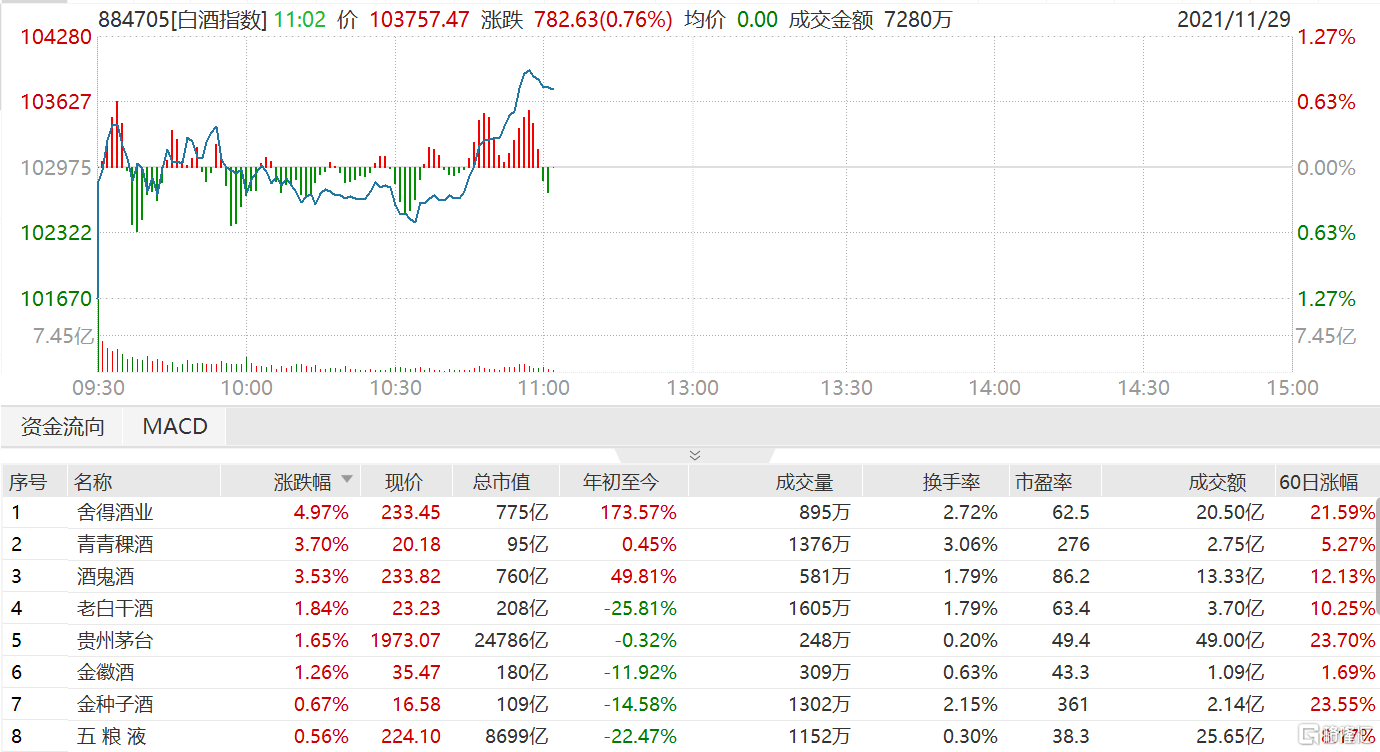Click 舍得酒业 year-to-date 173.57% cell
The width and height of the screenshot is (1380, 752).
638,513
